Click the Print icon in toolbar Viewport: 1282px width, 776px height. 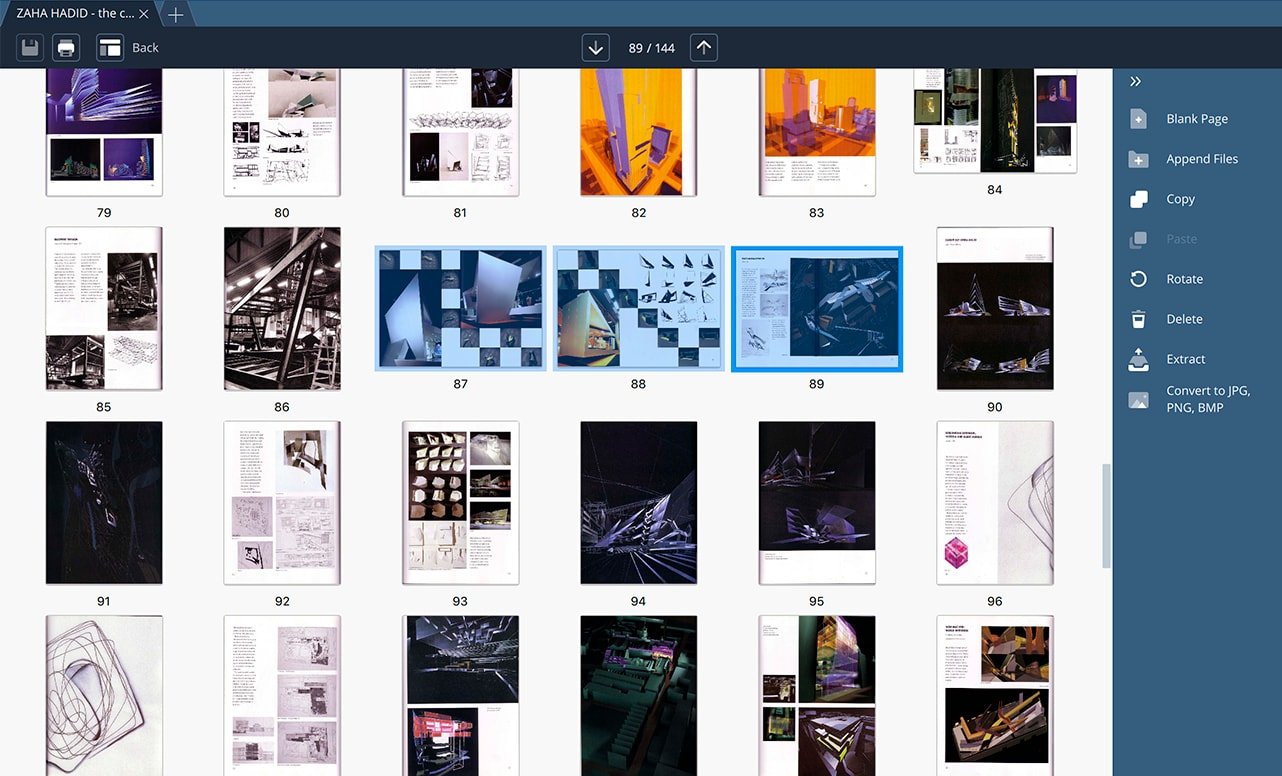tap(66, 47)
